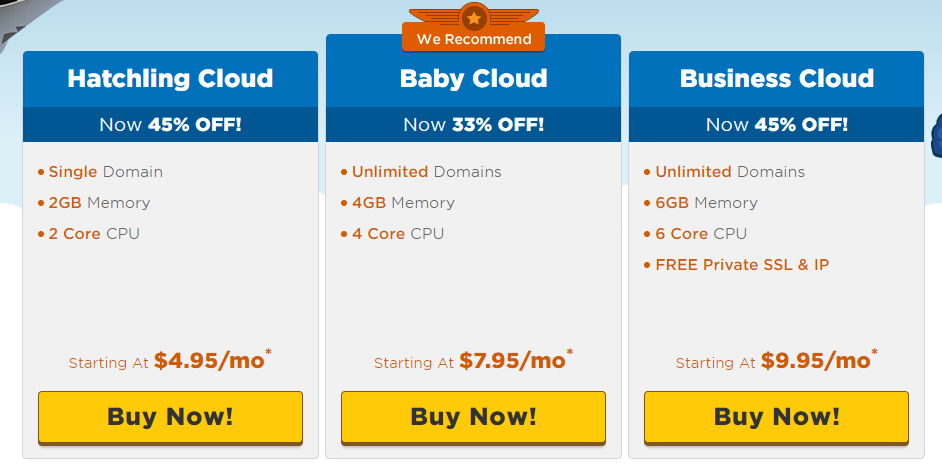Screen dimensions: 942x465
Task: Select the Business Cloud plan header
Action: [x=776, y=79]
